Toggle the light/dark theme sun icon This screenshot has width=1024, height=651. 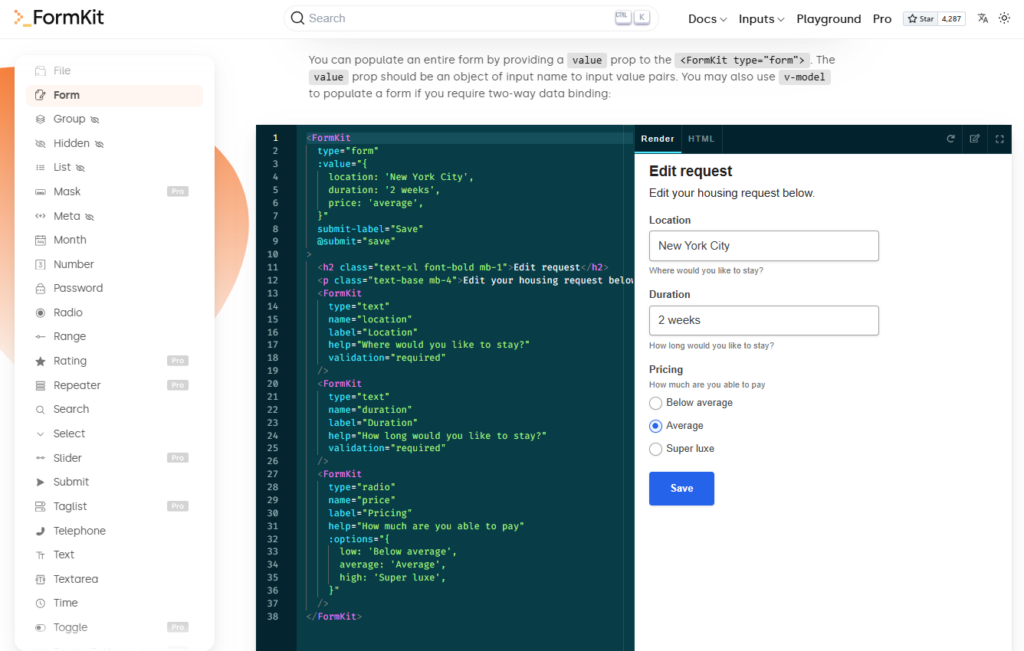1004,18
